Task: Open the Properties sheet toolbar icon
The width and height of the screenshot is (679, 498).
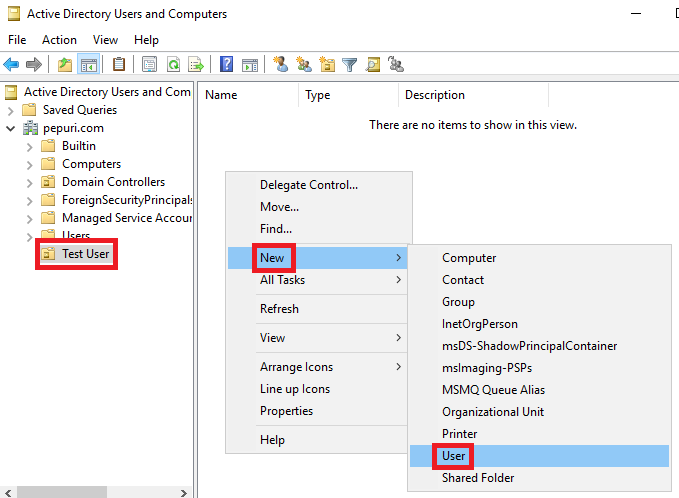Action: [149, 65]
